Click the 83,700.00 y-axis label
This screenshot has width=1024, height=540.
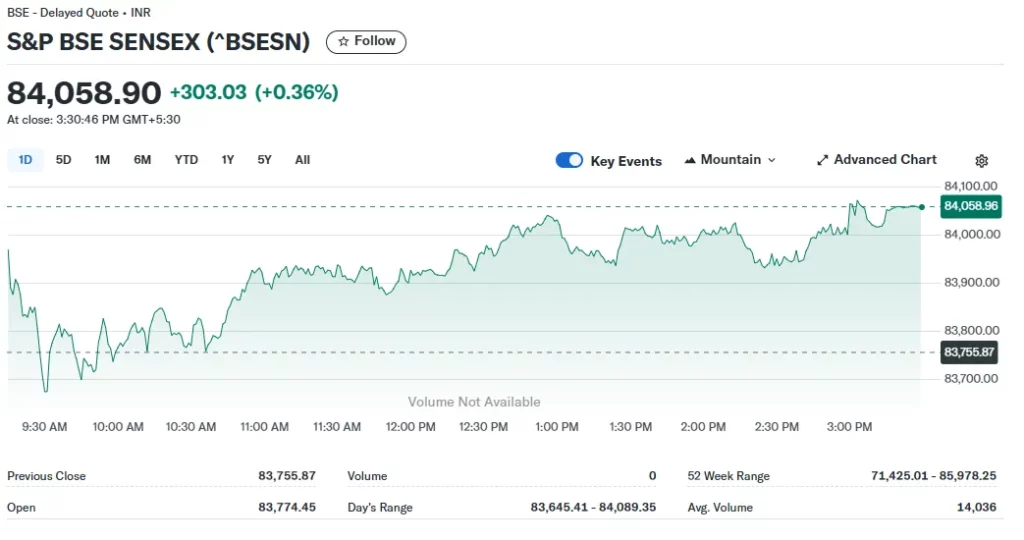(x=971, y=379)
